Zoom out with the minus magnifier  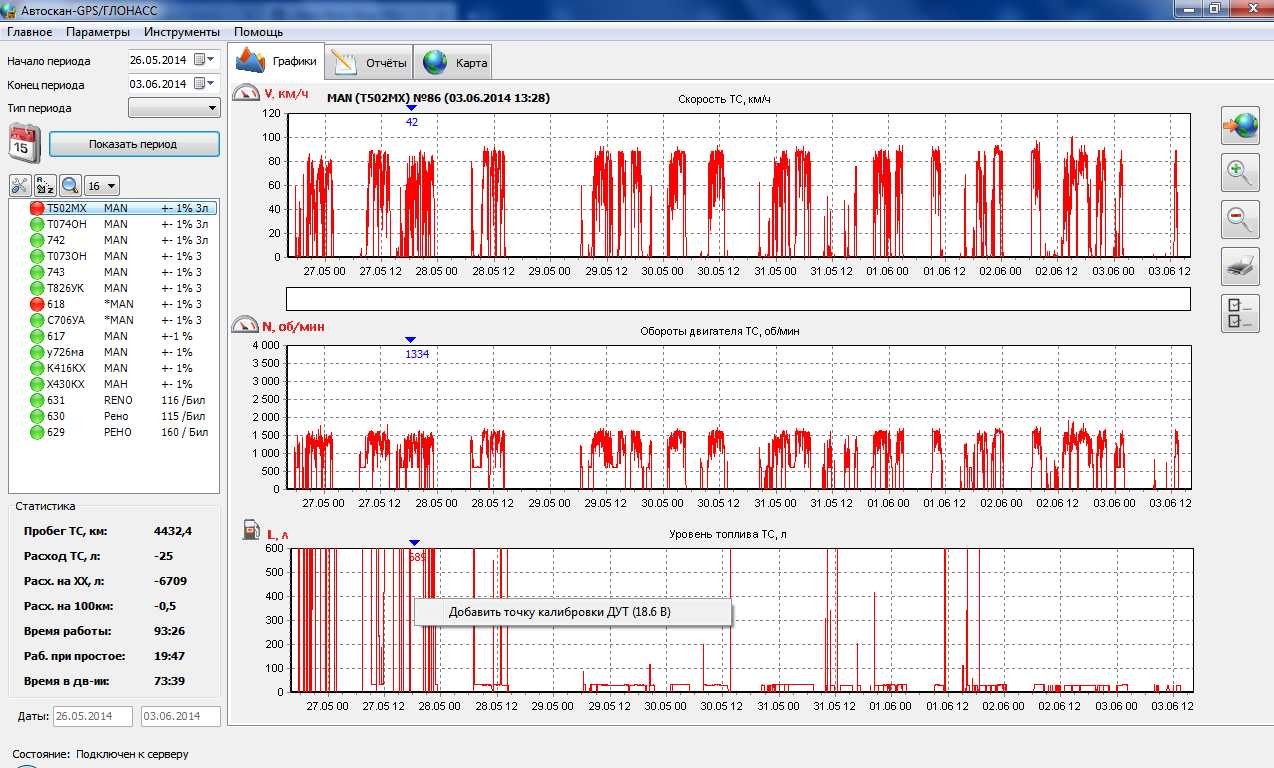(x=1240, y=219)
